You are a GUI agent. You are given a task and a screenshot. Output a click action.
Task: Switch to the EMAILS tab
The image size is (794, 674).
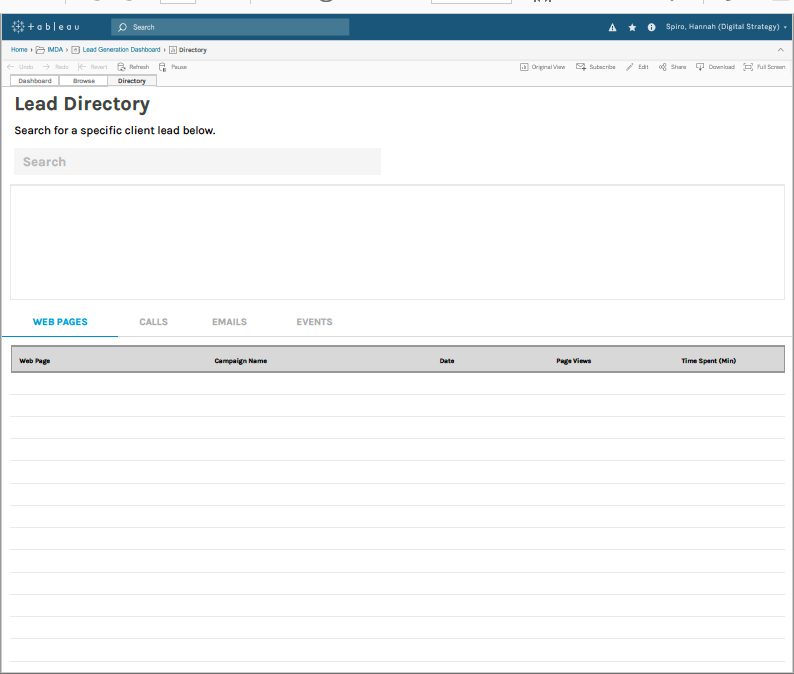pyautogui.click(x=229, y=322)
